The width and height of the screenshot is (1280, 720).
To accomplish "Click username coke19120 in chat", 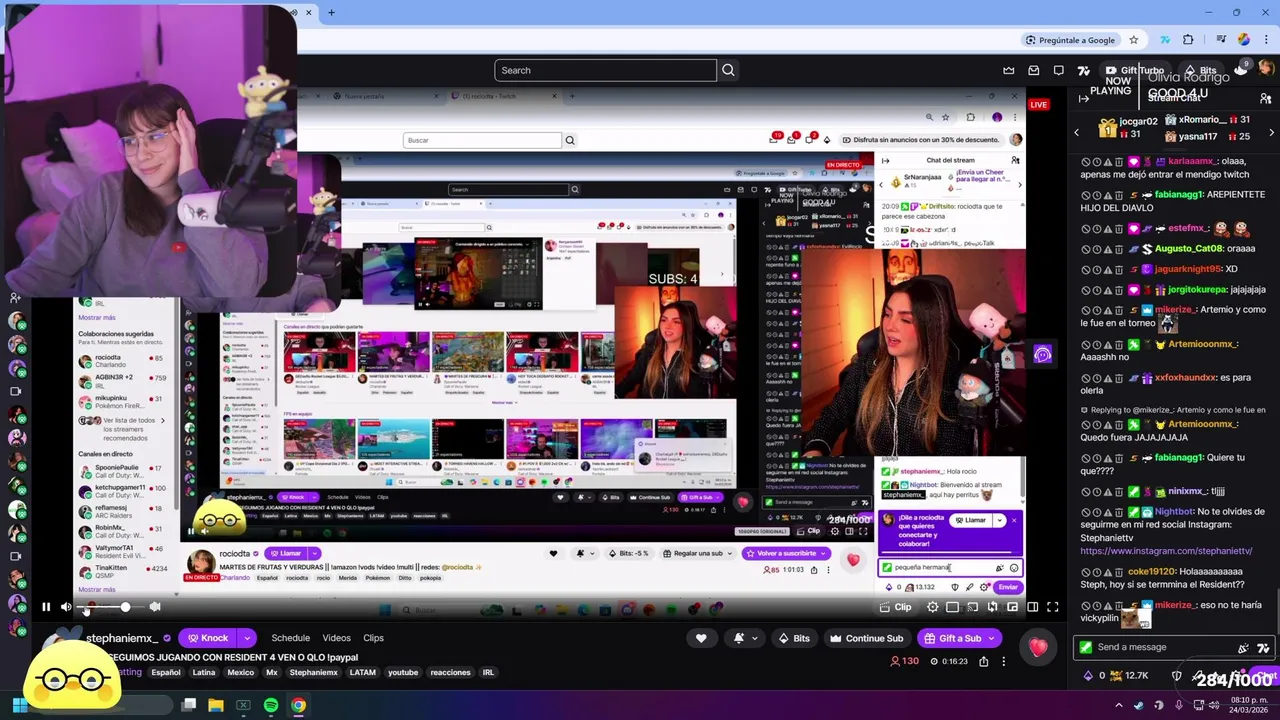I will point(1152,572).
